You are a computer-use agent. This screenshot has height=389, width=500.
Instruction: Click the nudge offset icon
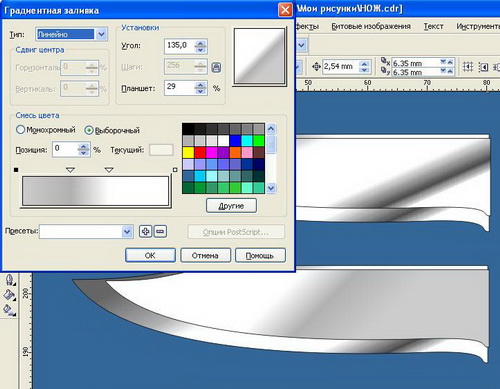click(316, 67)
